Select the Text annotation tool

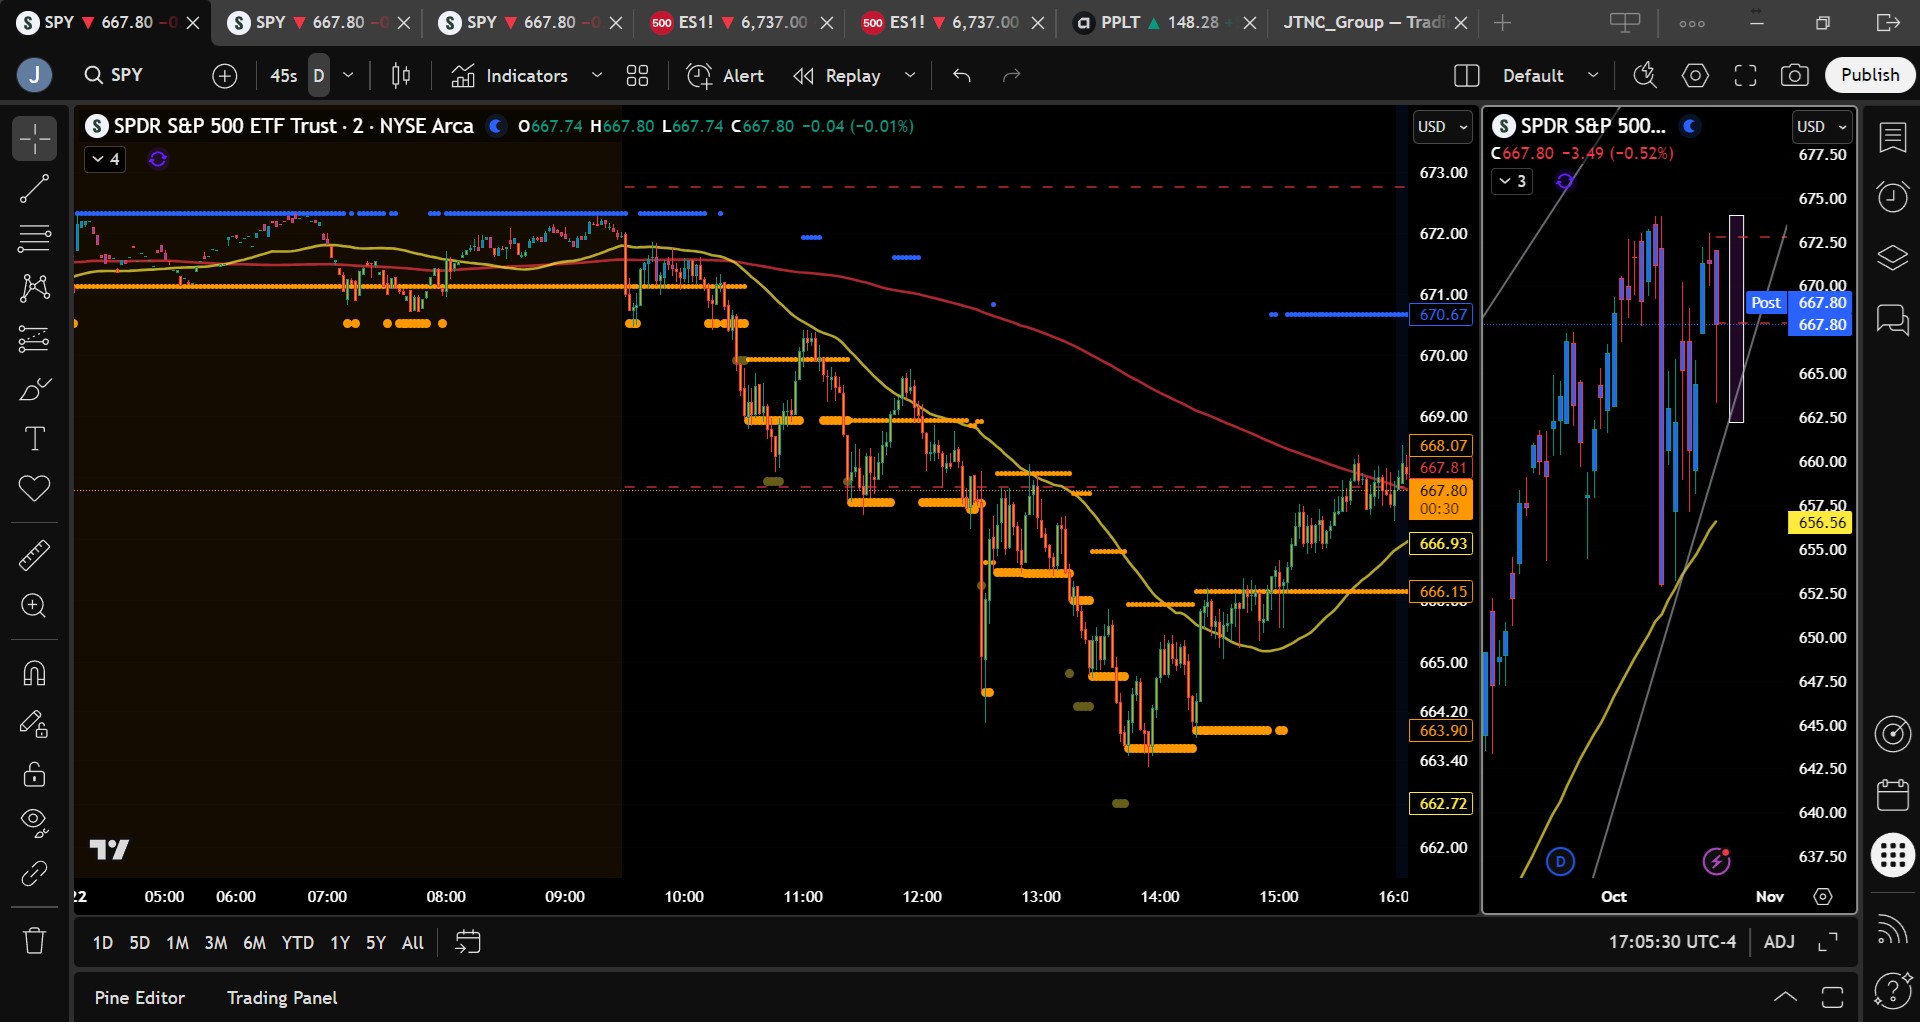coord(34,439)
